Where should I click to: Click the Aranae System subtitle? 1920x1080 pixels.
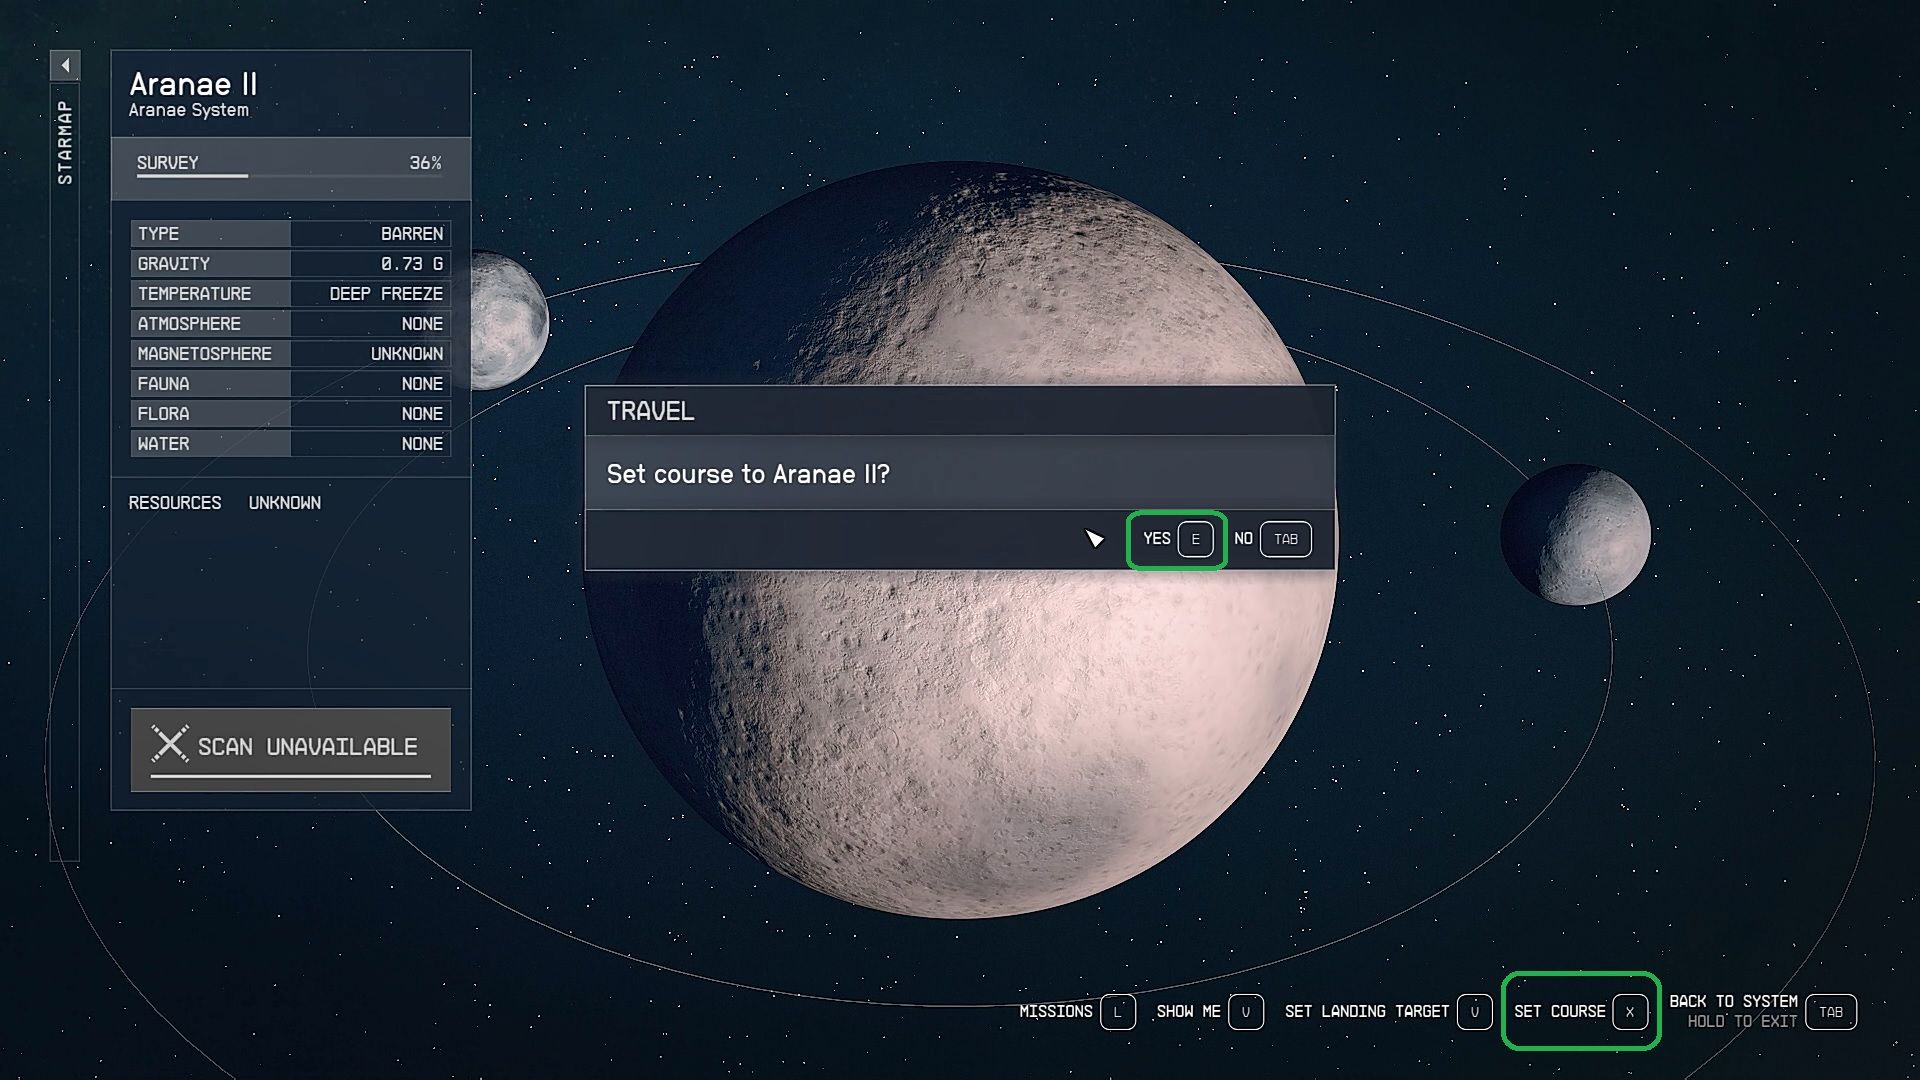(188, 110)
